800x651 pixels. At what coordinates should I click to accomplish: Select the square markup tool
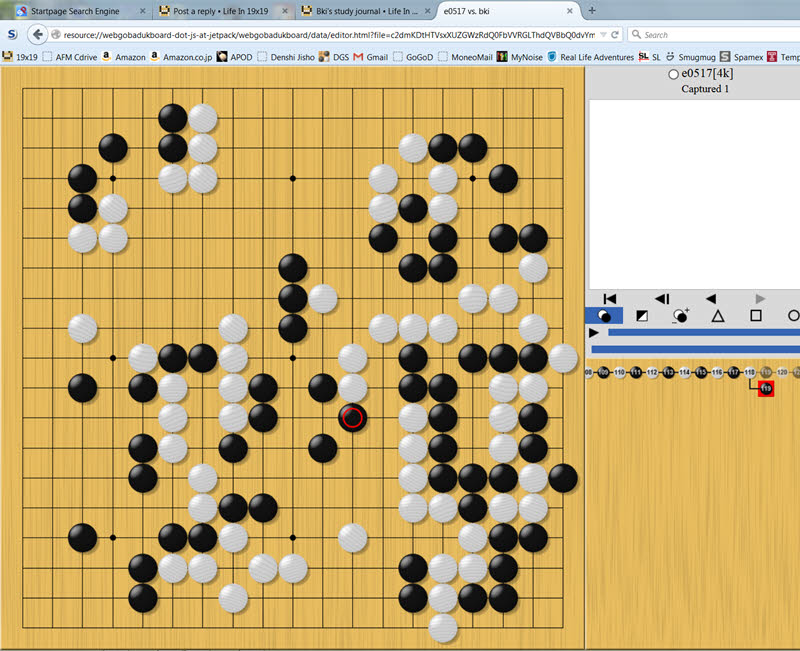click(756, 316)
